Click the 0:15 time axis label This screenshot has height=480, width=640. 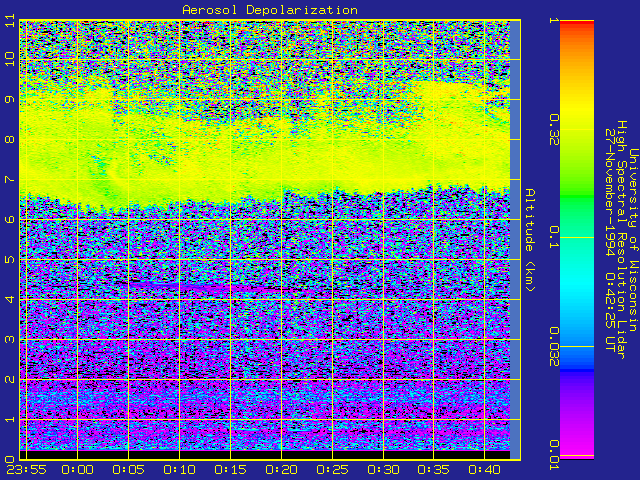pyautogui.click(x=231, y=470)
